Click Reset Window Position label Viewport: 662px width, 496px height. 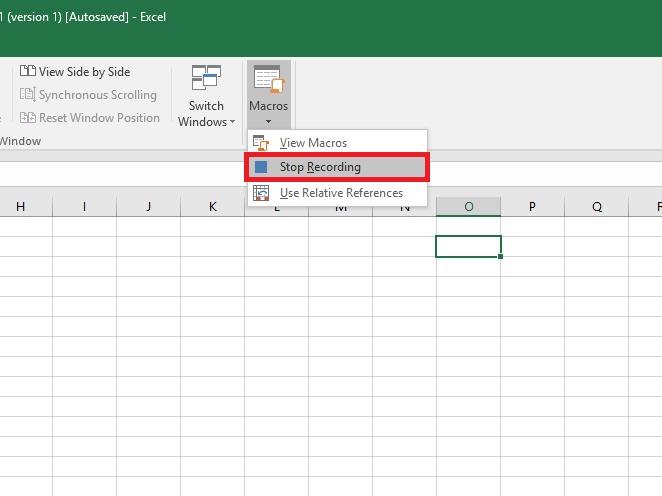point(99,118)
